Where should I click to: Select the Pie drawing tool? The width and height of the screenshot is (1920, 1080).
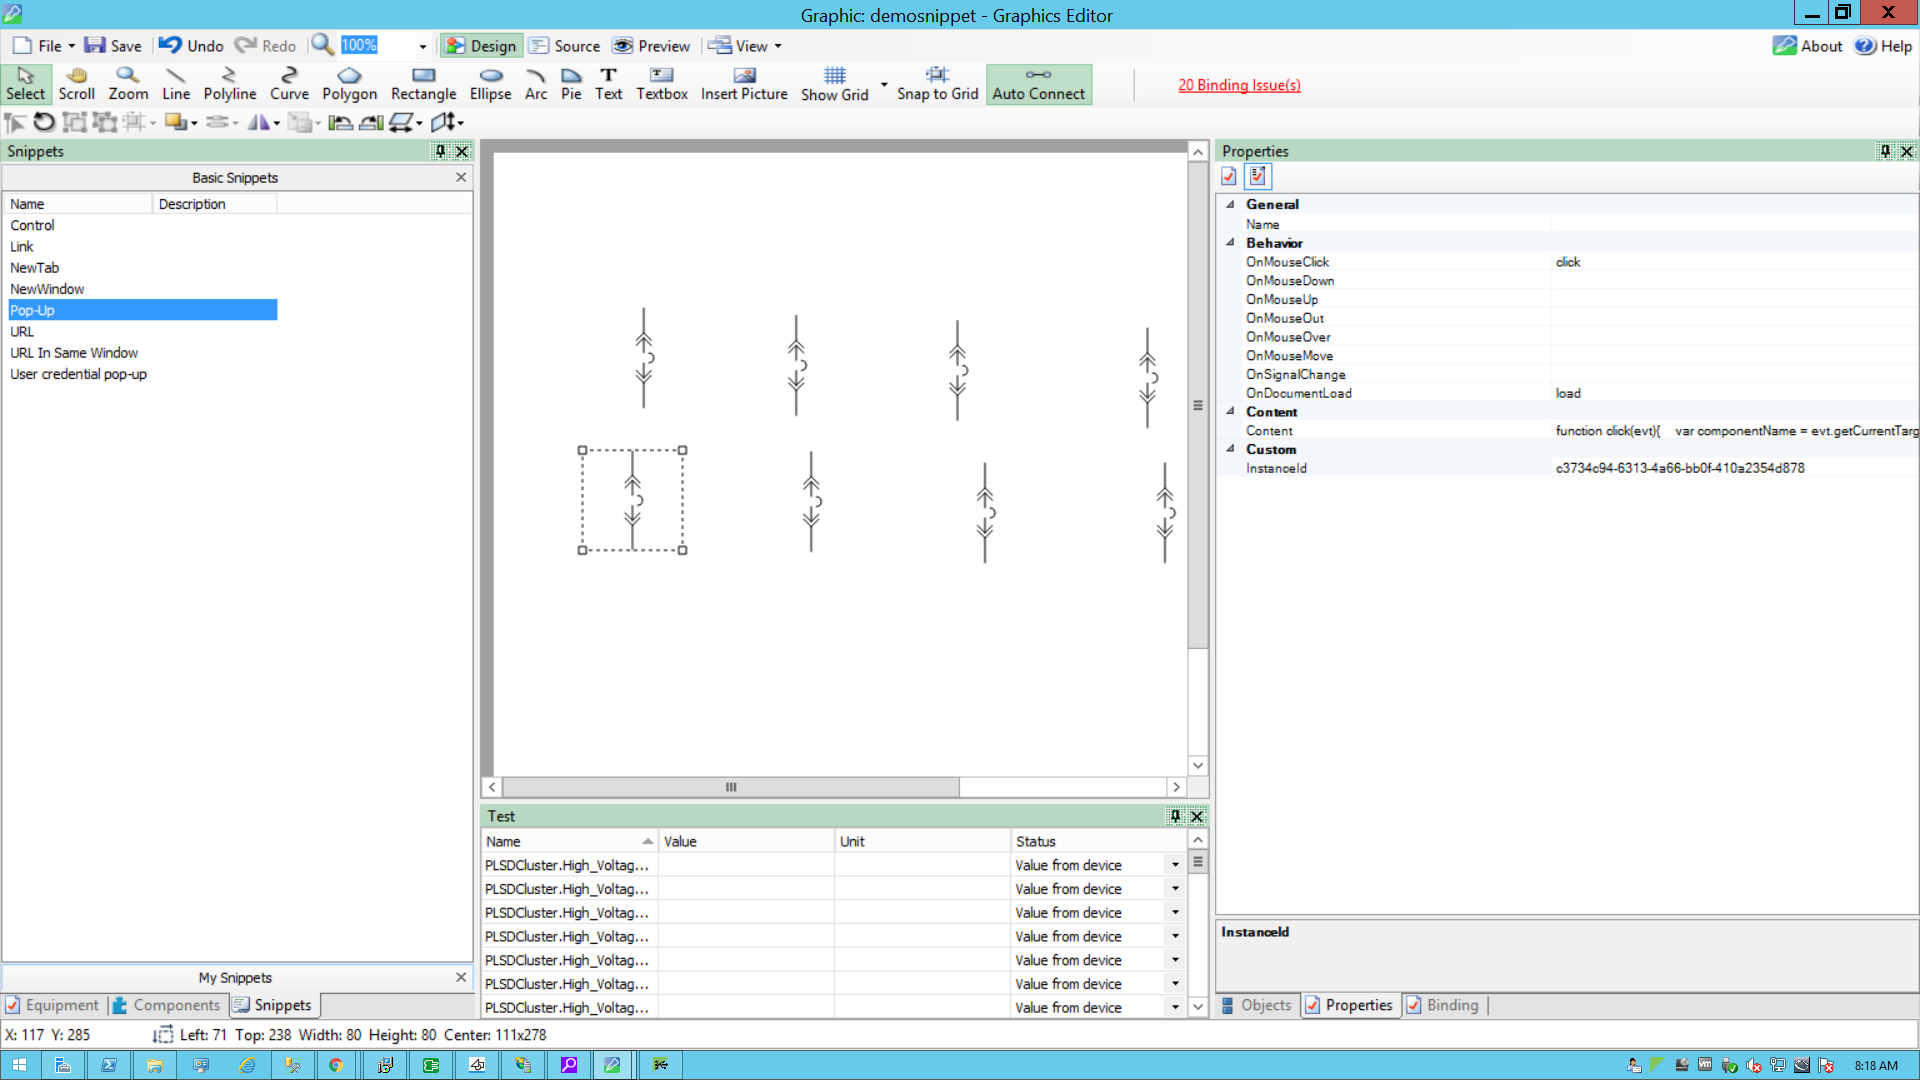(x=571, y=84)
